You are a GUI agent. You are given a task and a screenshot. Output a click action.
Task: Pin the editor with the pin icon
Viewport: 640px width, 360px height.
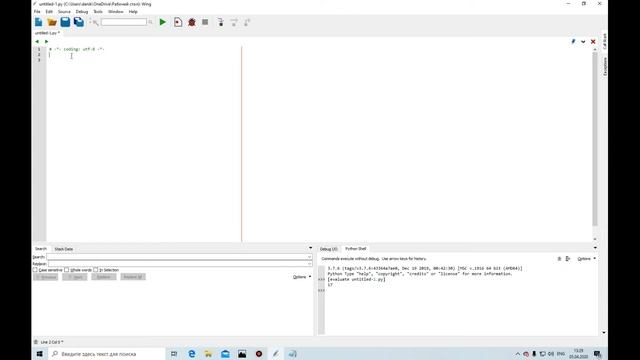(573, 42)
